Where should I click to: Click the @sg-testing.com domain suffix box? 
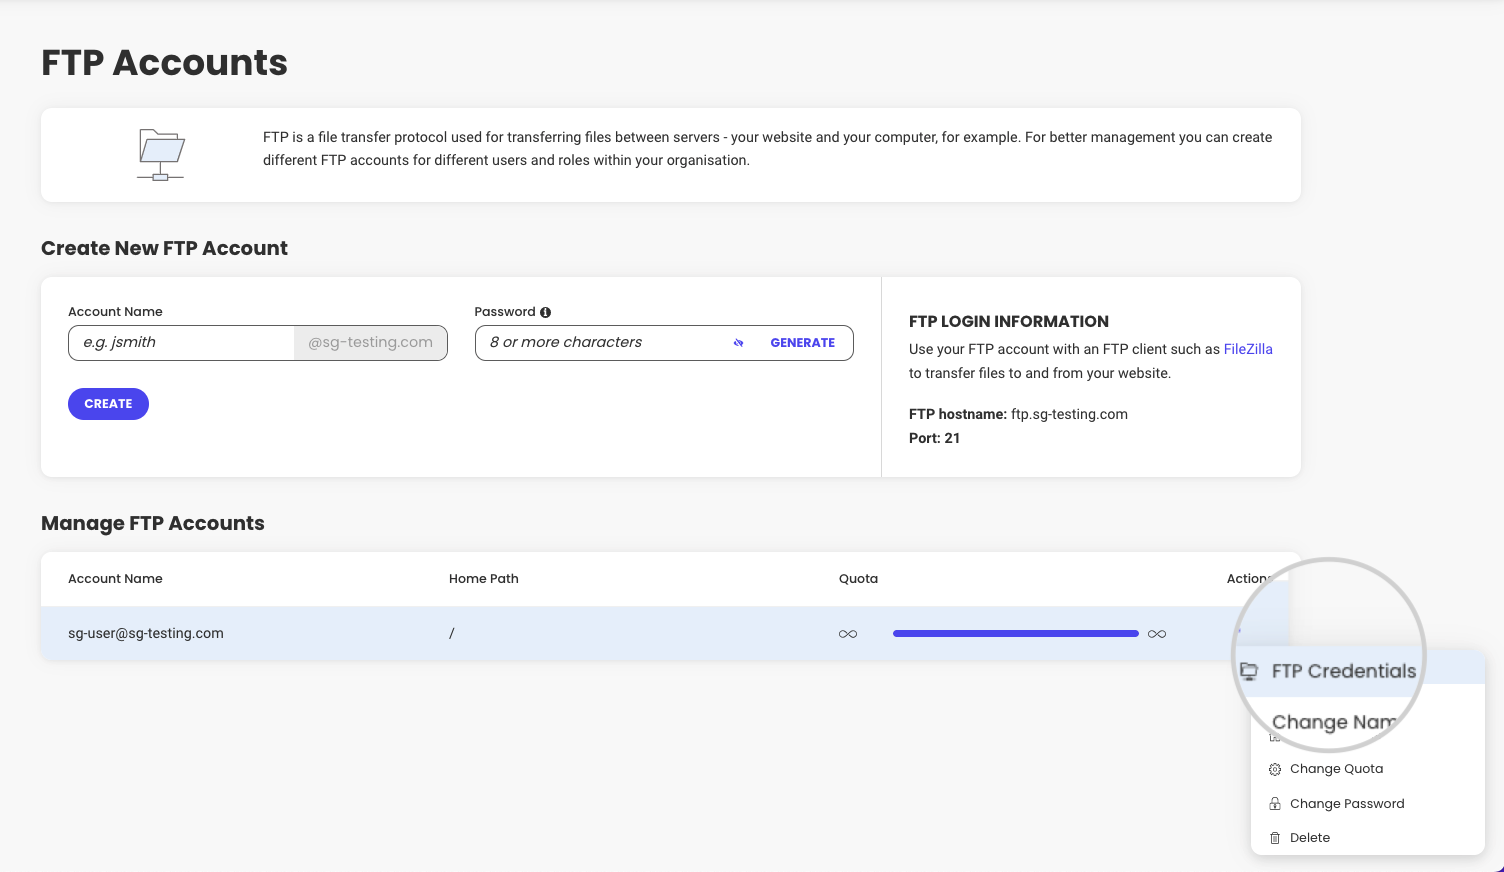[x=370, y=343]
